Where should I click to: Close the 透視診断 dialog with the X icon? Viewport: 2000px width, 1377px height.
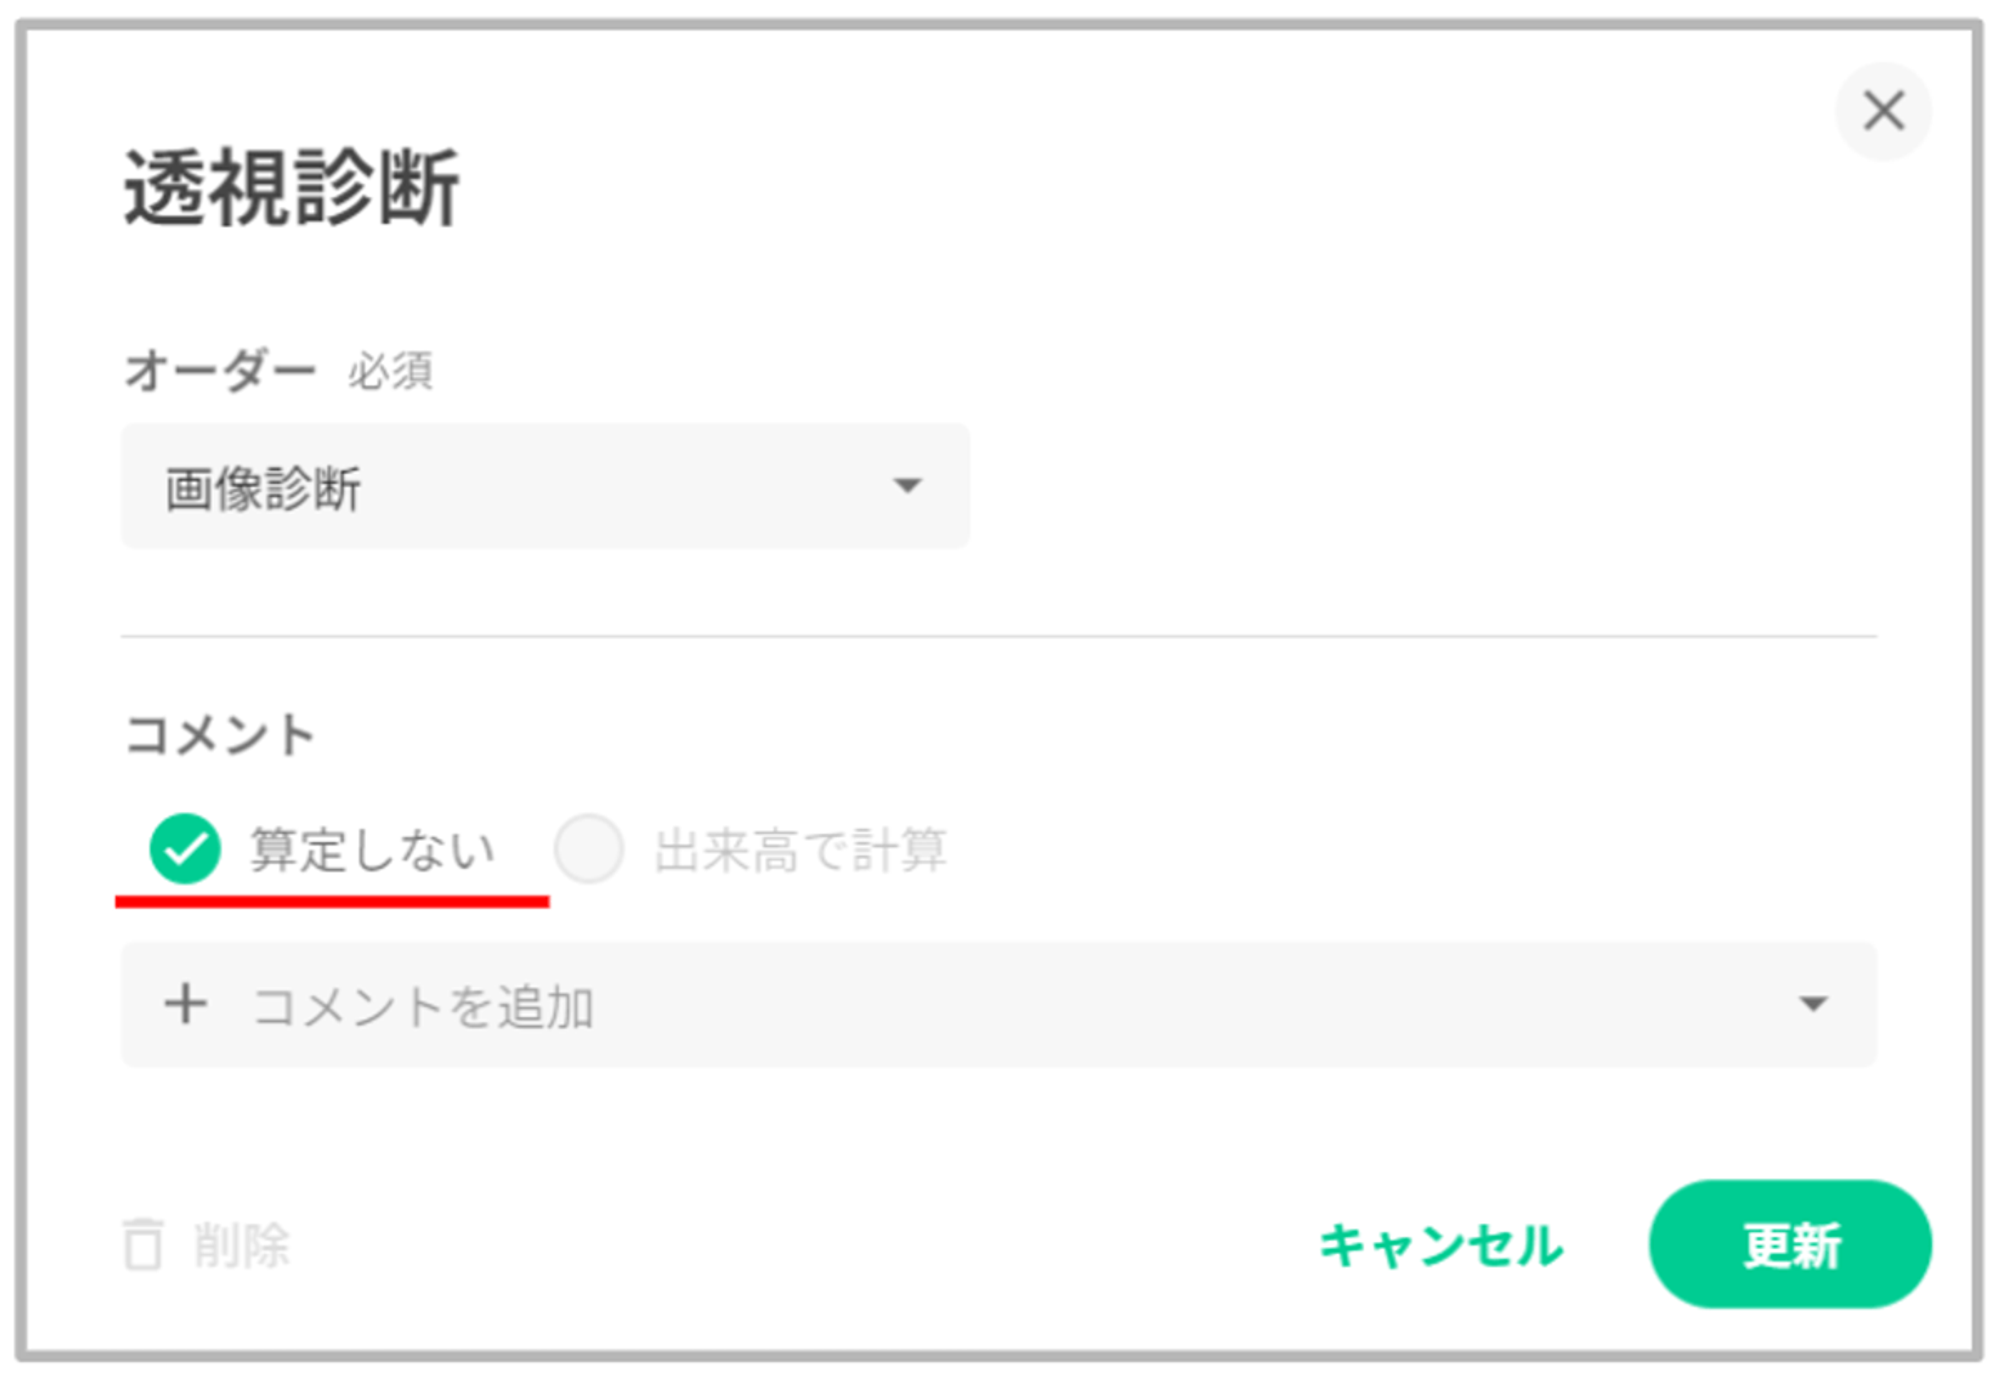pos(1883,111)
